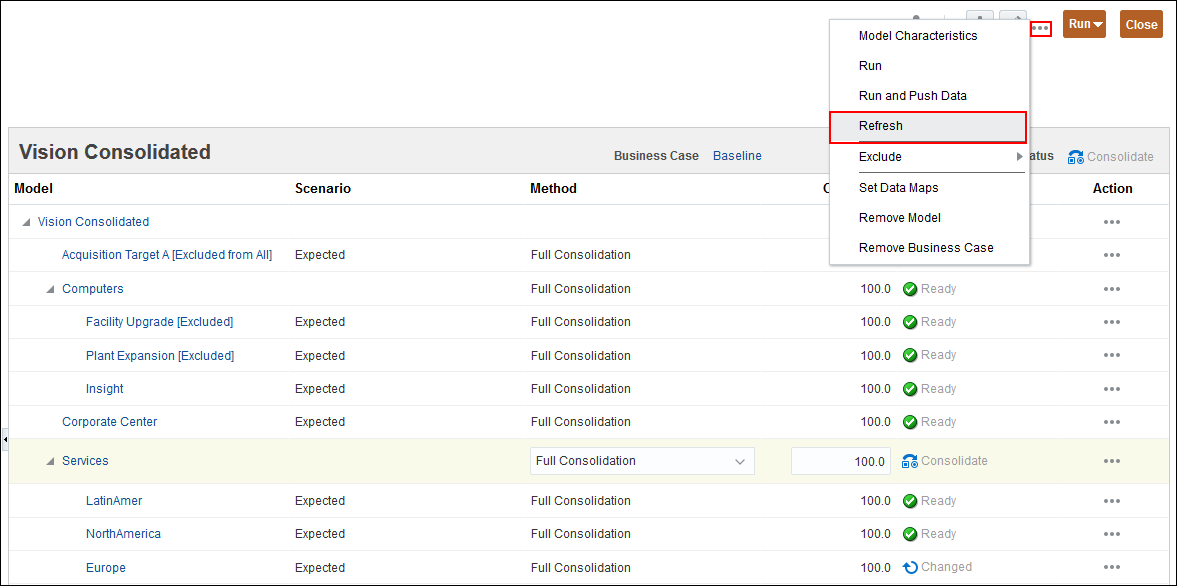Collapse the Computers tree node
The image size is (1177, 586).
50,289
